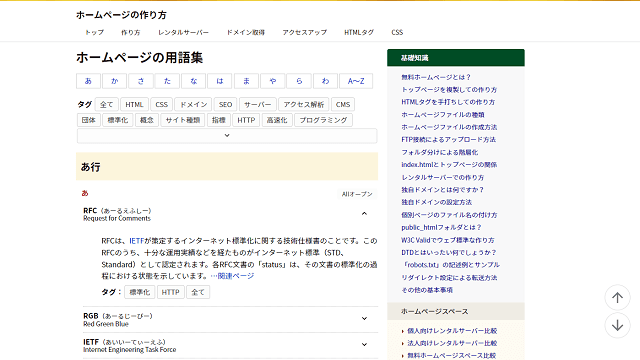Image resolution: width=640 pixels, height=360 pixels.
Task: Select the 団体 tag filter
Action: click(x=89, y=120)
